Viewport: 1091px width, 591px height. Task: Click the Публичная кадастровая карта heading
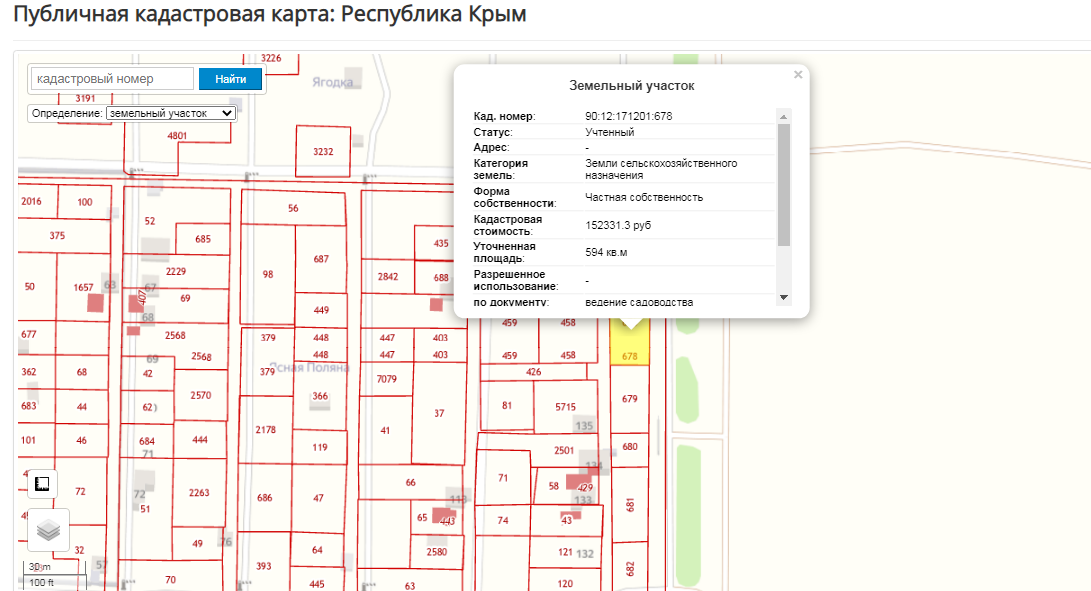pos(270,13)
